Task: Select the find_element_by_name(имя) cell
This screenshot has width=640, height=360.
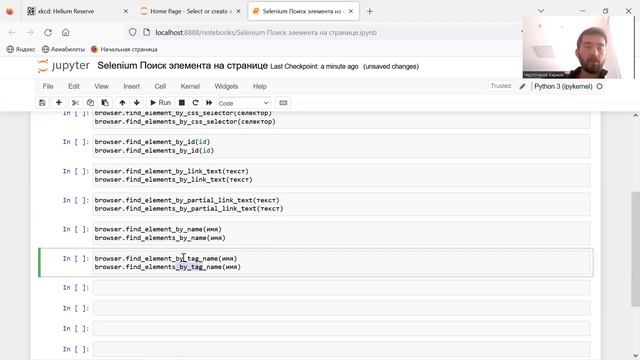Action: point(341,233)
